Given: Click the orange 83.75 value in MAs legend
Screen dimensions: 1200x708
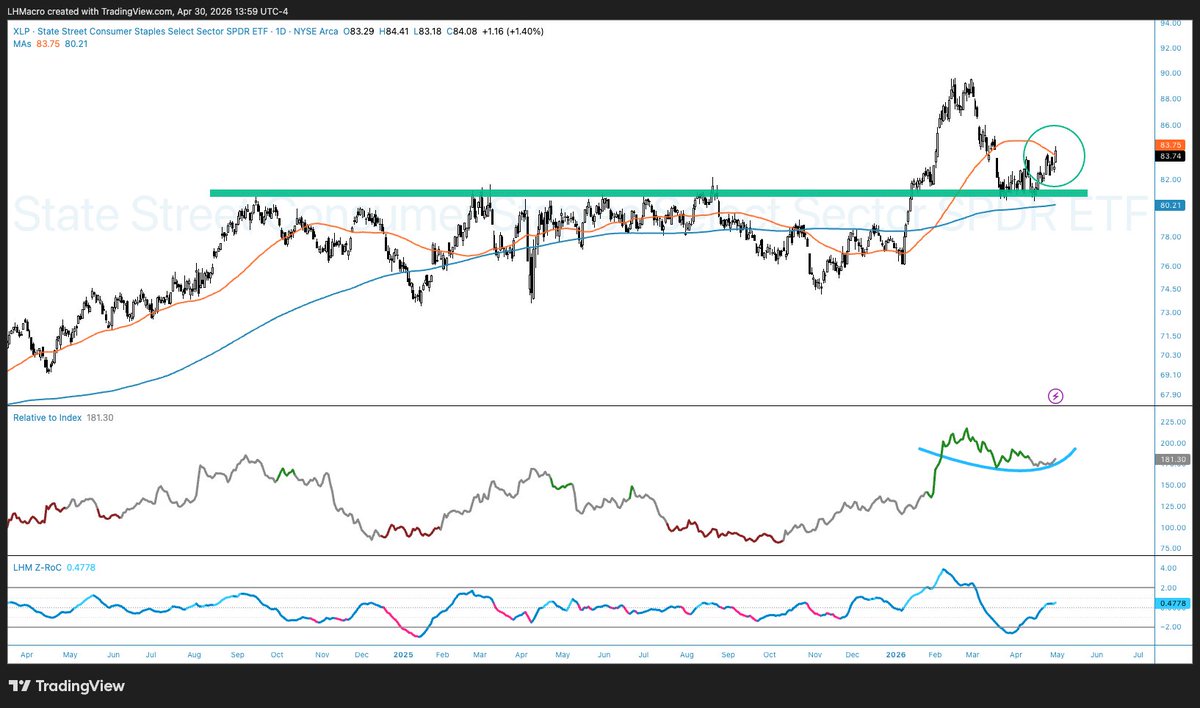Looking at the screenshot, I should [49, 44].
